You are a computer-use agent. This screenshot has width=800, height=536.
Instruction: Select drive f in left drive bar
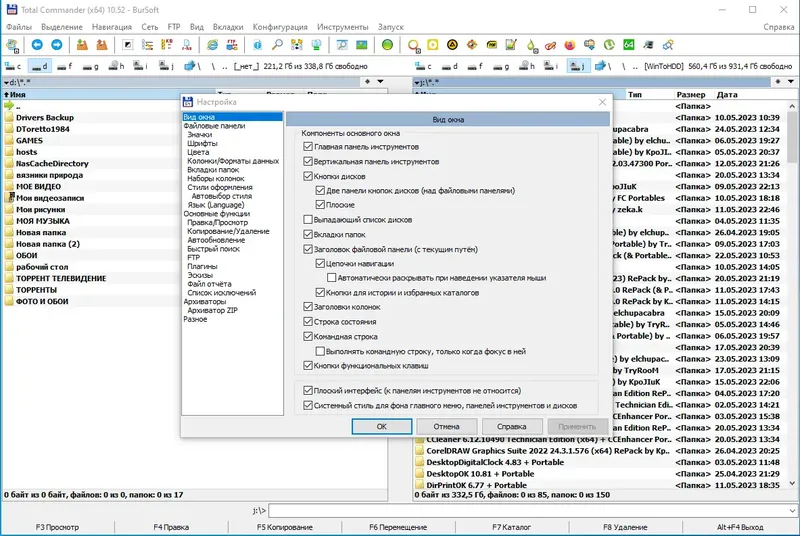(x=64, y=66)
